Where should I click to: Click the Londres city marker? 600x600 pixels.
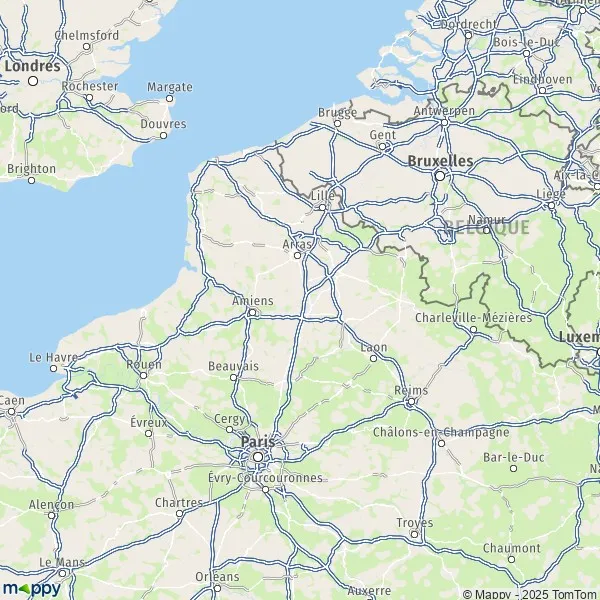pyautogui.click(x=33, y=81)
